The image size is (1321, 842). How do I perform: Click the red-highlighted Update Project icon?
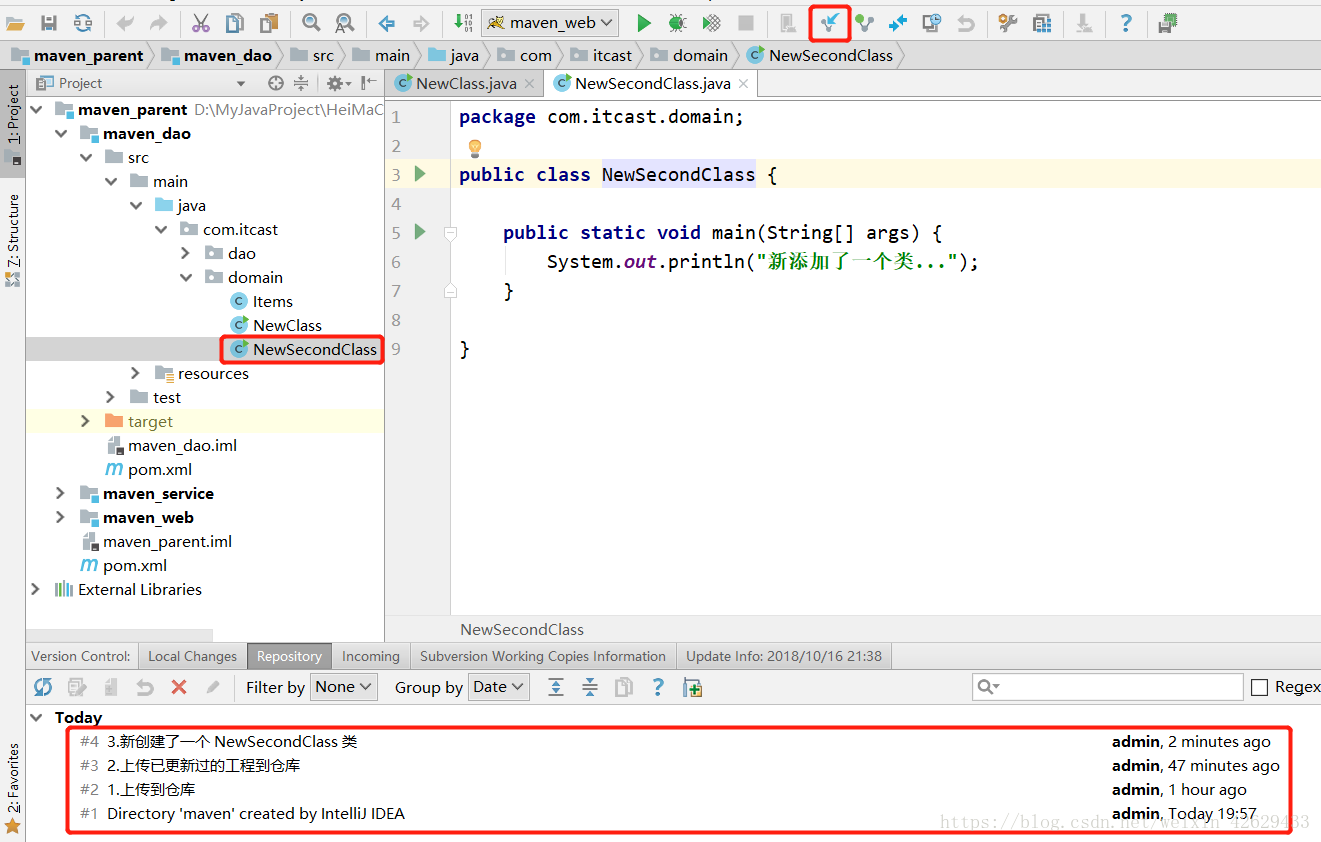[x=829, y=23]
